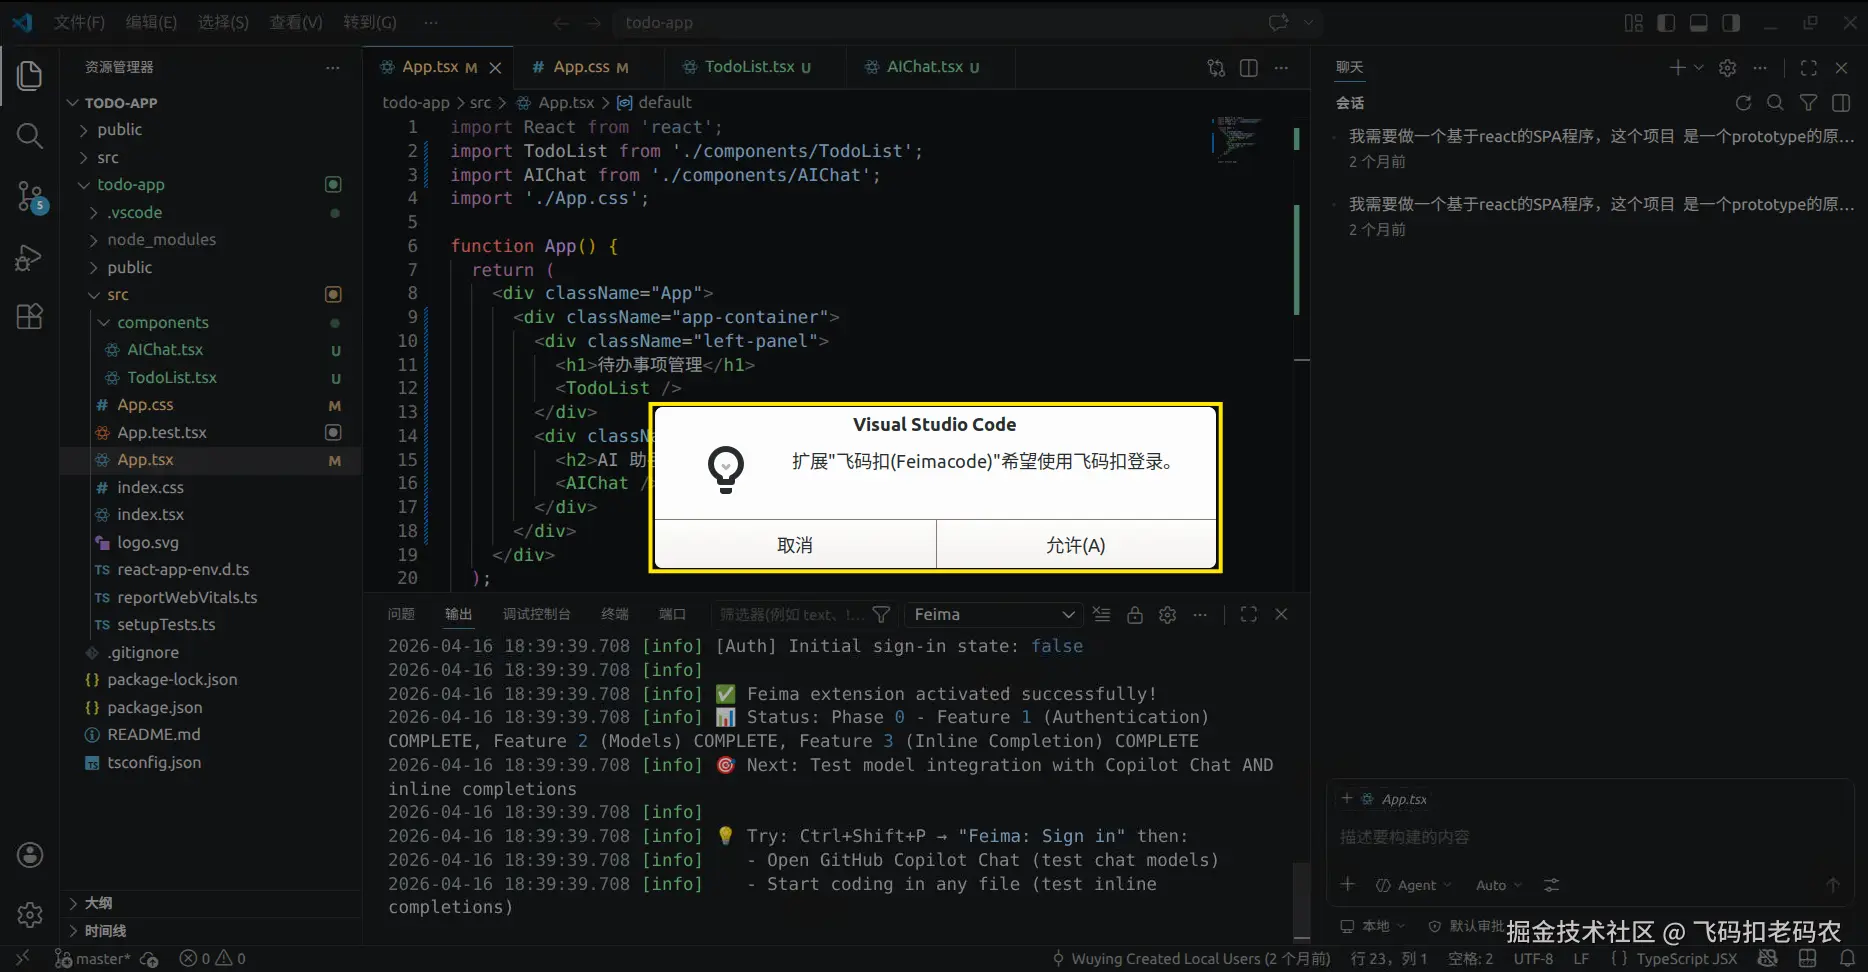Open the customize layout control
The width and height of the screenshot is (1868, 972).
1634,23
